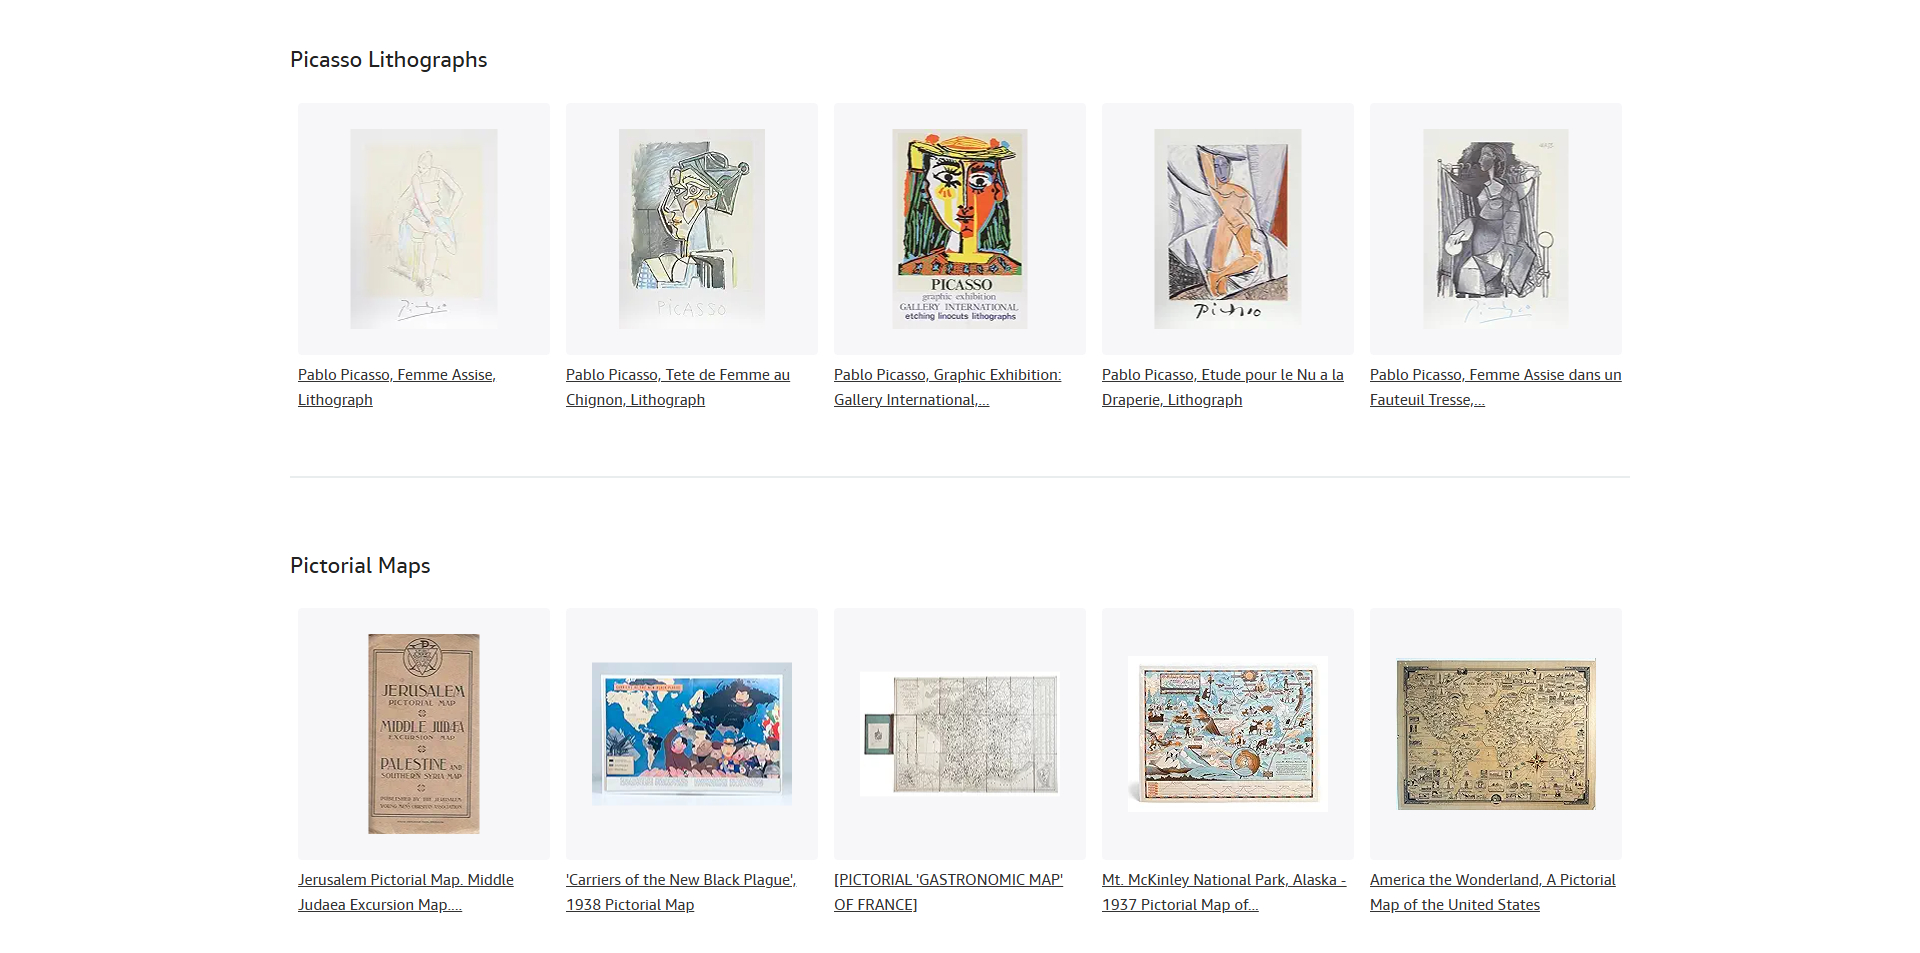Open the Gastronomic Map of France image
Screen dimensions: 1920x953
[960, 734]
